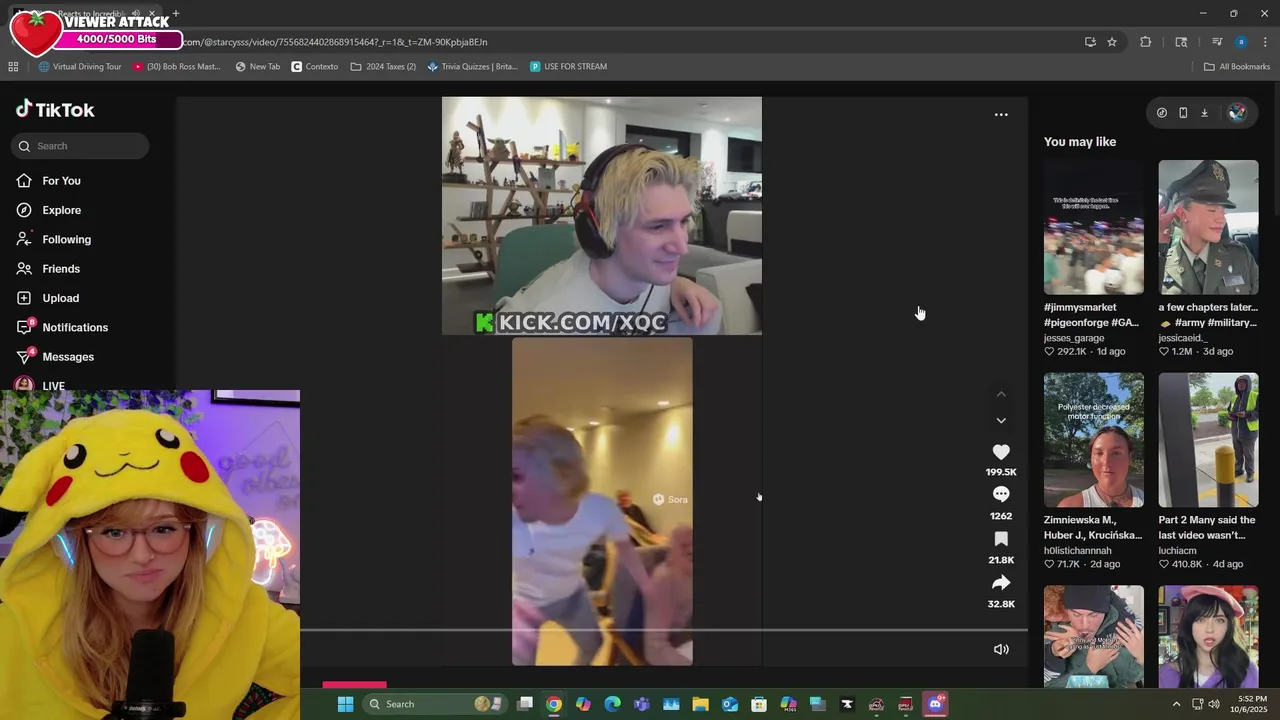Viewport: 1280px width, 720px height.
Task: Click the Get App phone icon
Action: coord(1183,113)
